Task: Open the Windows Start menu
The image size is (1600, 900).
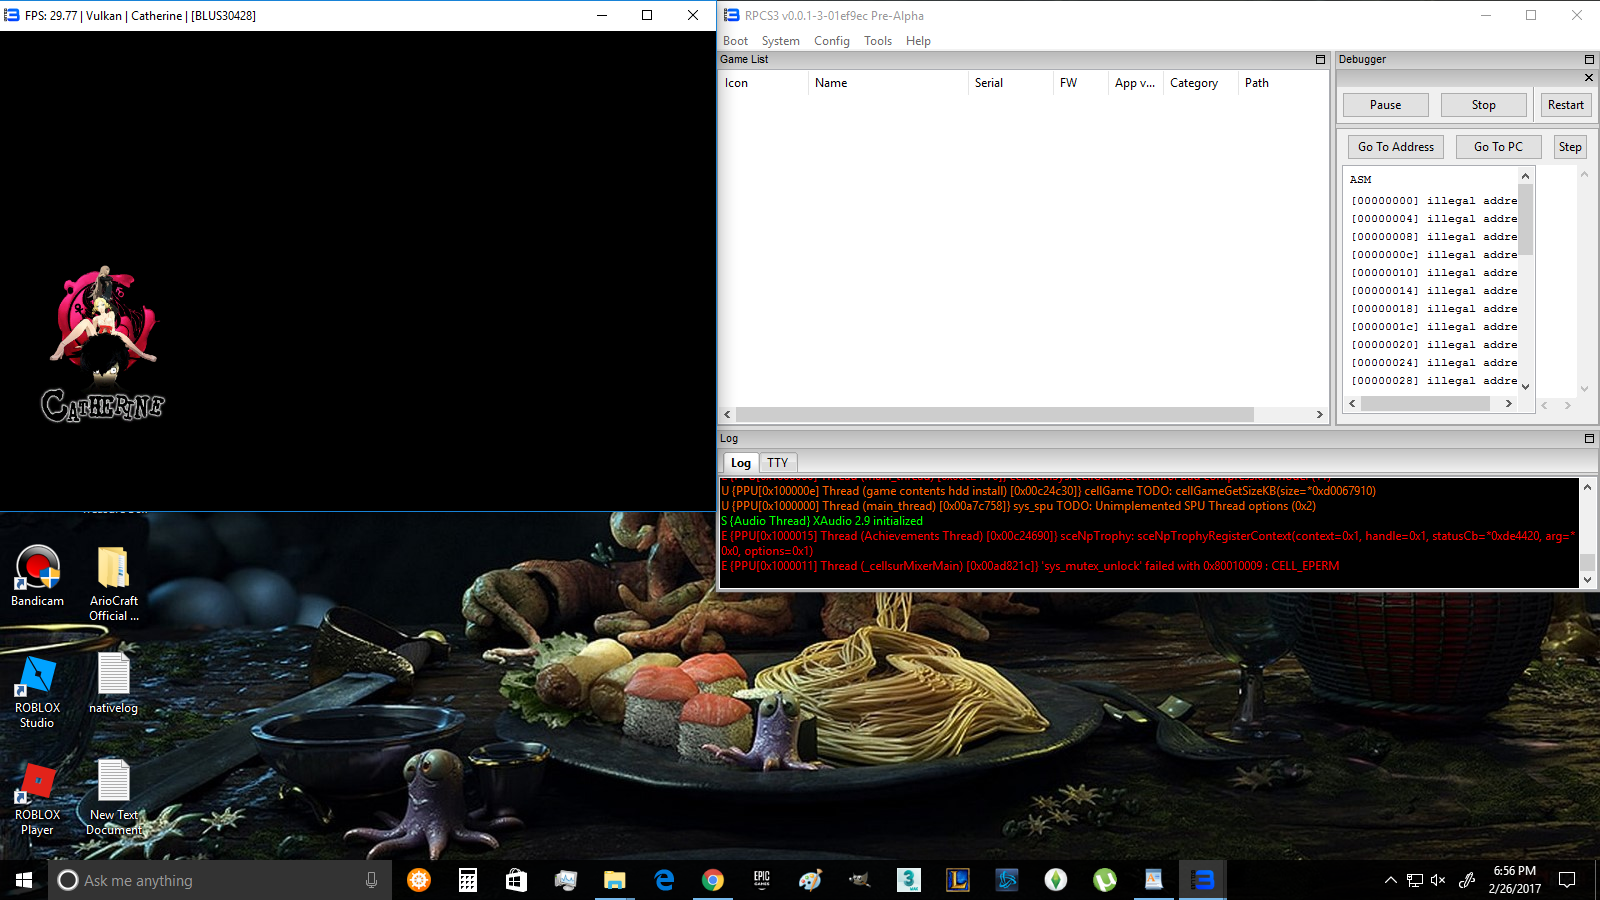Action: point(24,880)
